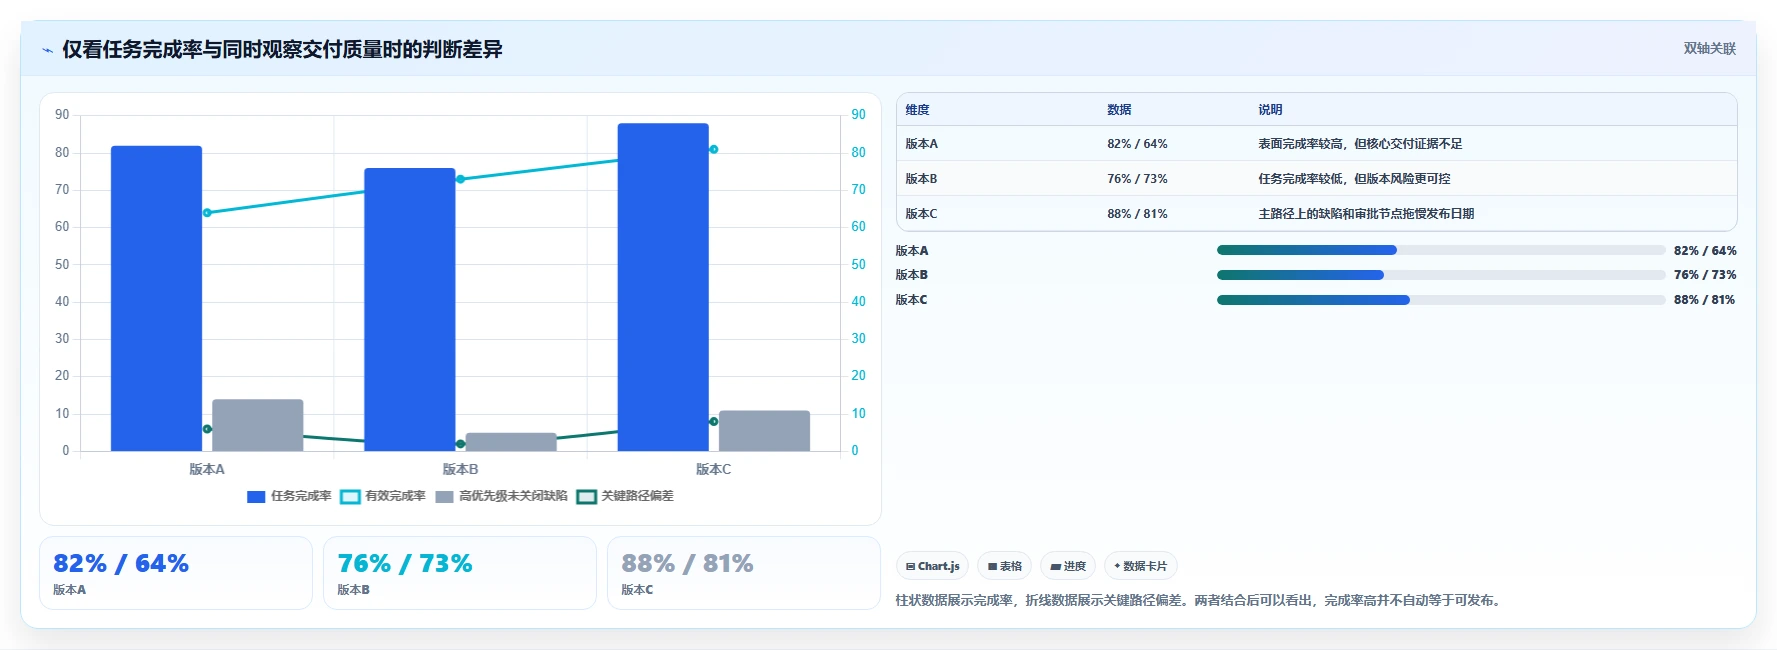Click the green 关键路径偏差 point for 版本B
Viewport: 1777px width, 650px height.
(460, 444)
